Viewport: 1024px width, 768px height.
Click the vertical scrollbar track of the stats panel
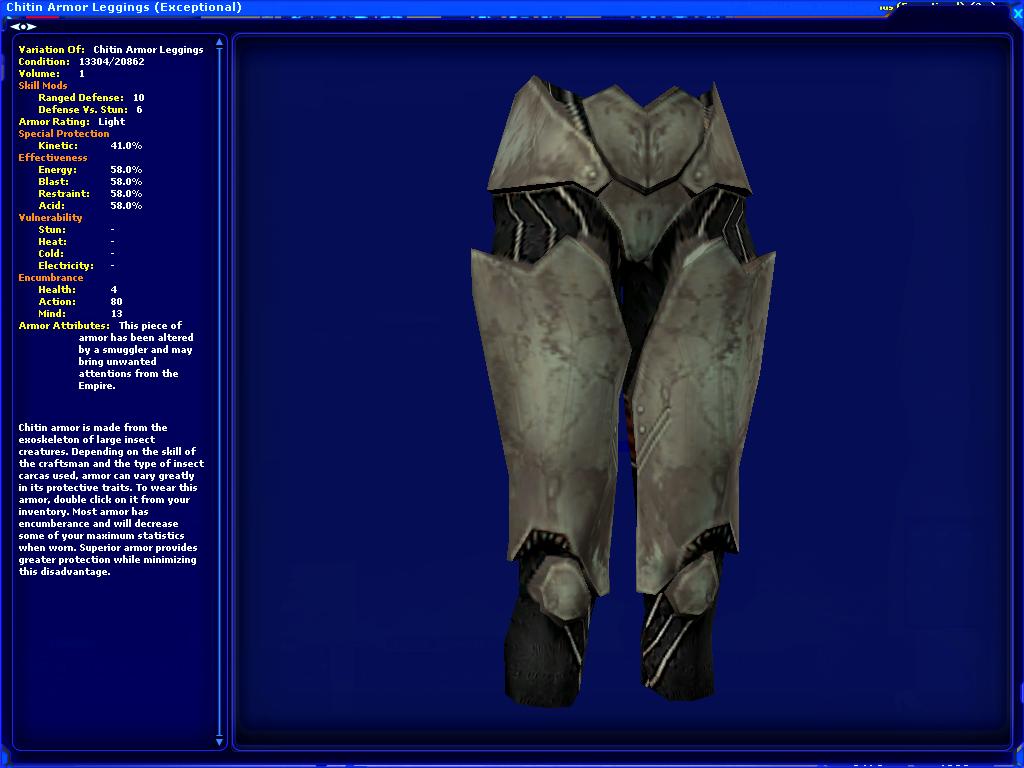219,392
